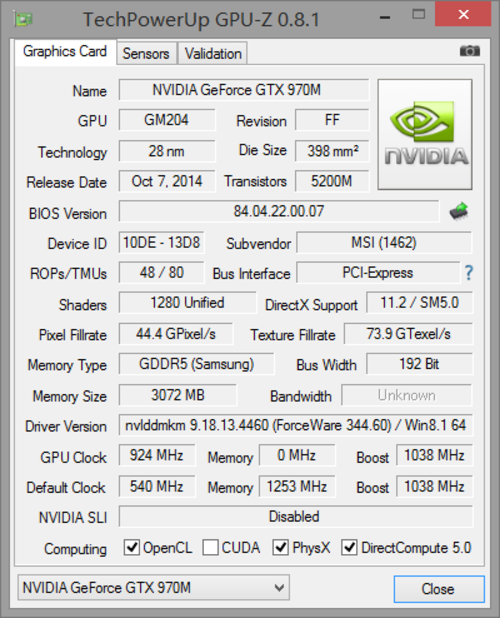This screenshot has height=618, width=500.
Task: Click the Transistors value 5200M
Action: coord(332,181)
